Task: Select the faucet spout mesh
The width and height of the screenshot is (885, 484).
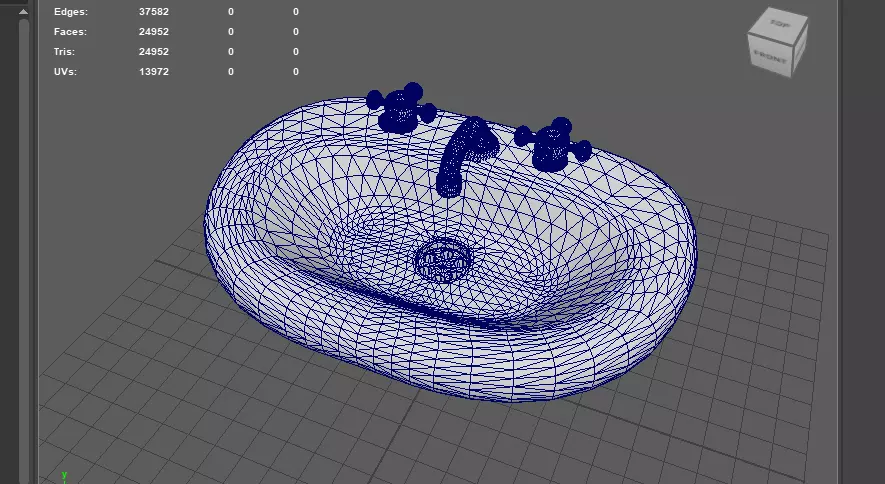Action: (466, 157)
